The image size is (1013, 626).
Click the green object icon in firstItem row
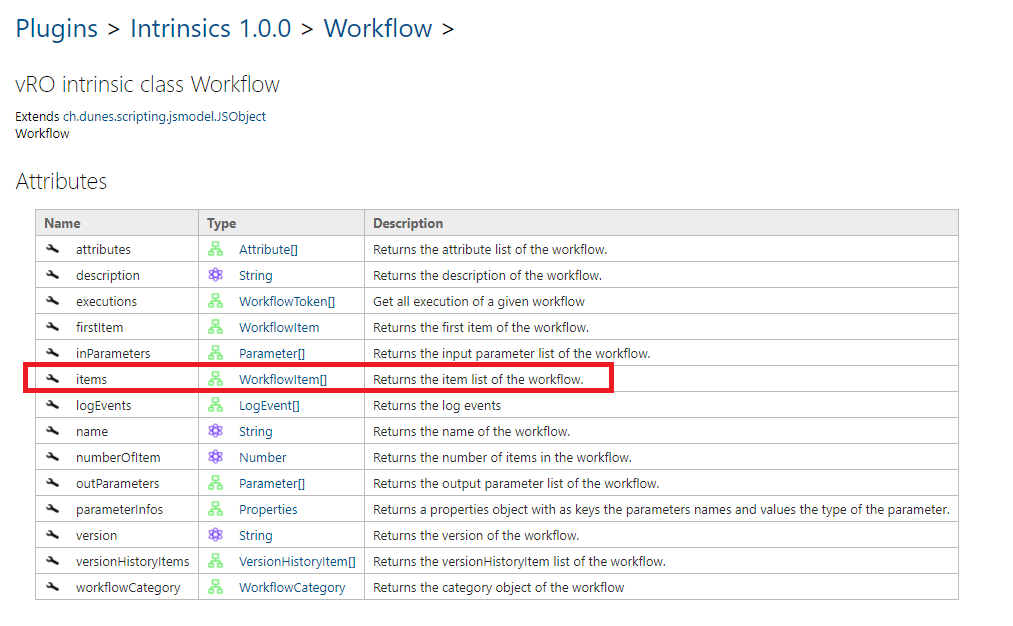click(x=215, y=327)
